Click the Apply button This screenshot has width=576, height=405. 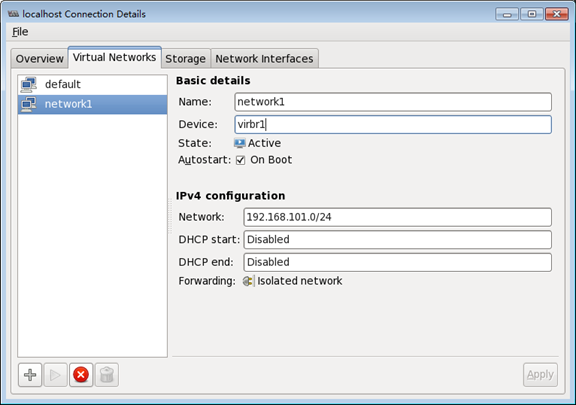[x=540, y=375]
